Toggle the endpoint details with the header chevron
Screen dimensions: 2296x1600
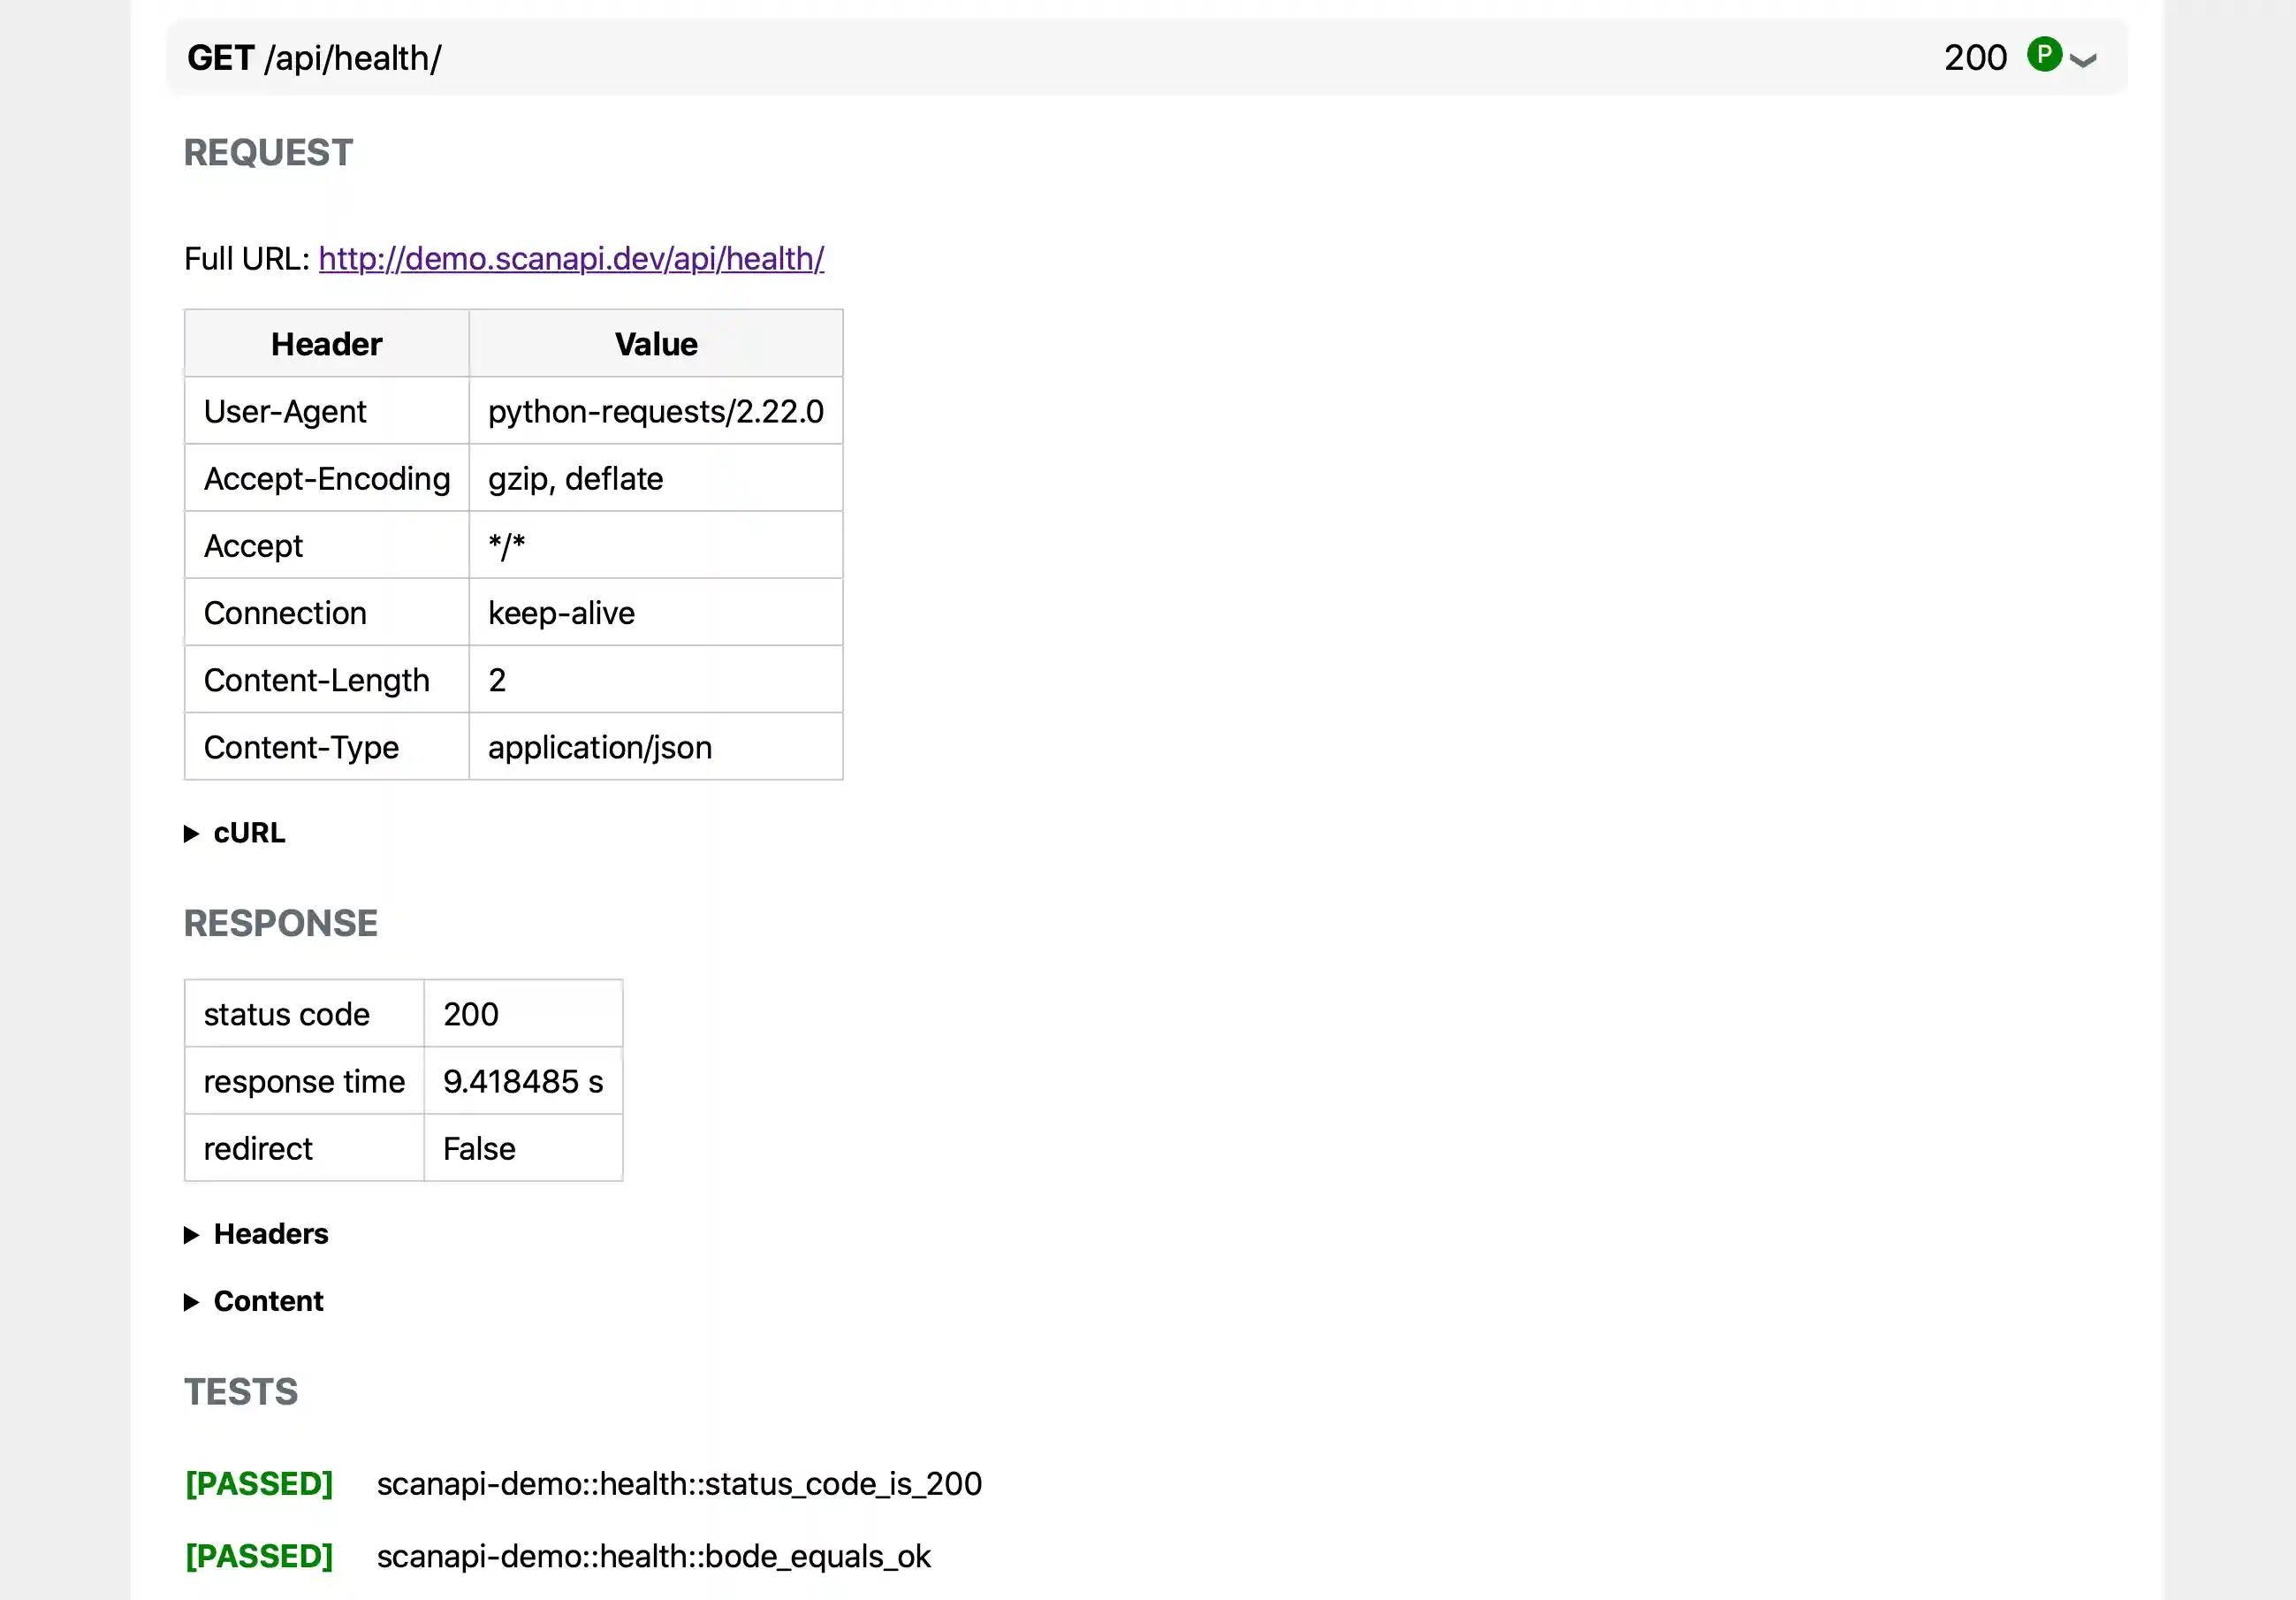pos(2082,60)
